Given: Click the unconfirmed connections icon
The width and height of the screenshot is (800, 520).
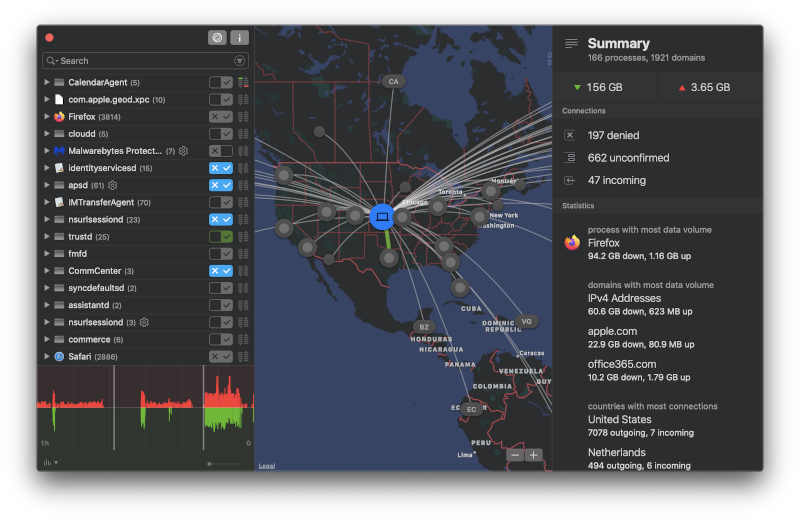Looking at the screenshot, I should (x=570, y=158).
